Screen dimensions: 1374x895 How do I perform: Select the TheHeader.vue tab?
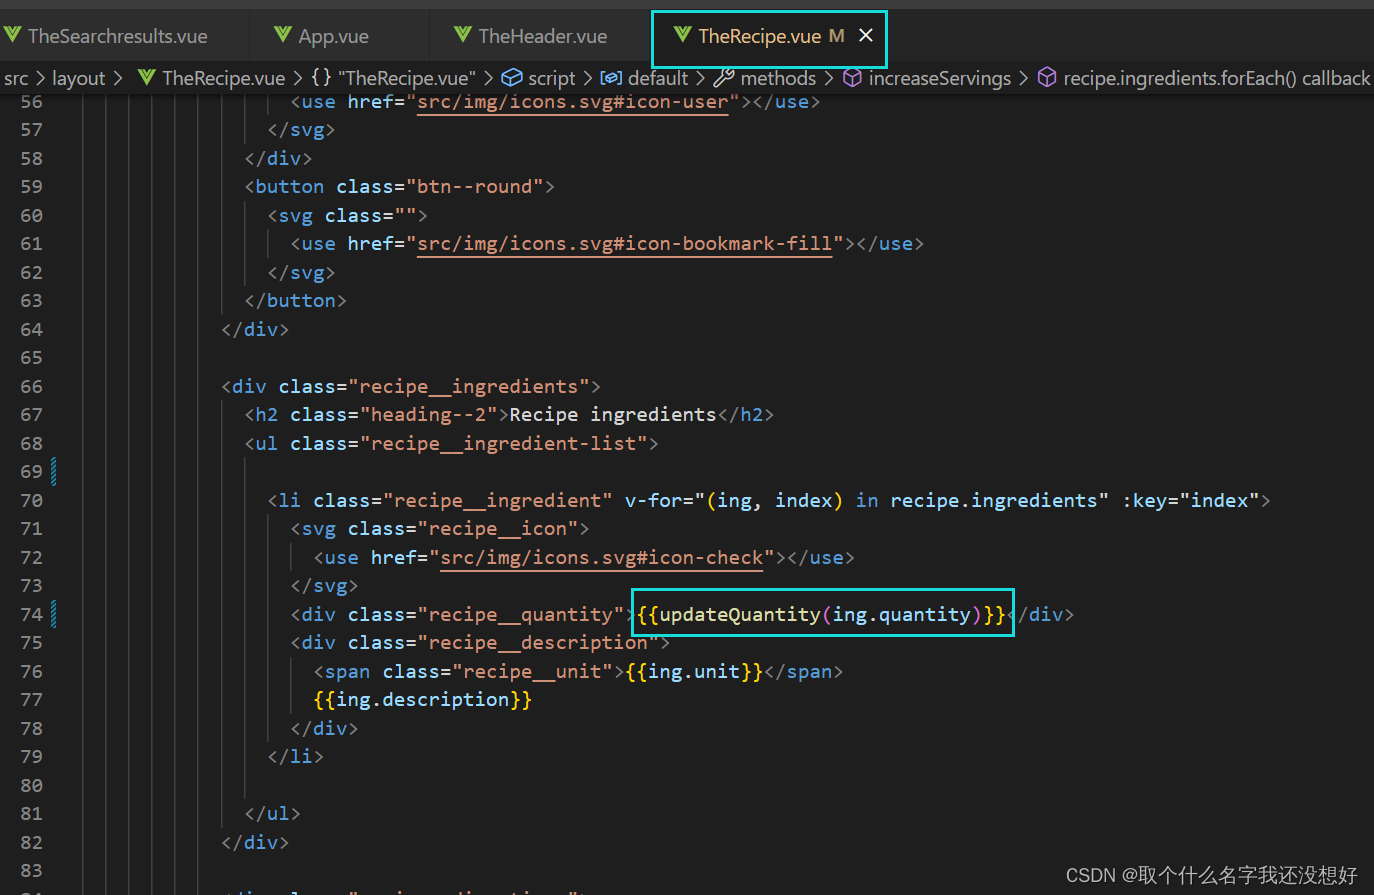point(532,36)
